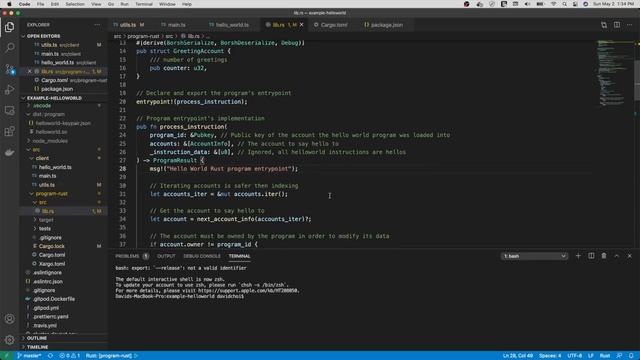This screenshot has width=640, height=360.
Task: Kill the terminal with trash icon
Action: [604, 256]
